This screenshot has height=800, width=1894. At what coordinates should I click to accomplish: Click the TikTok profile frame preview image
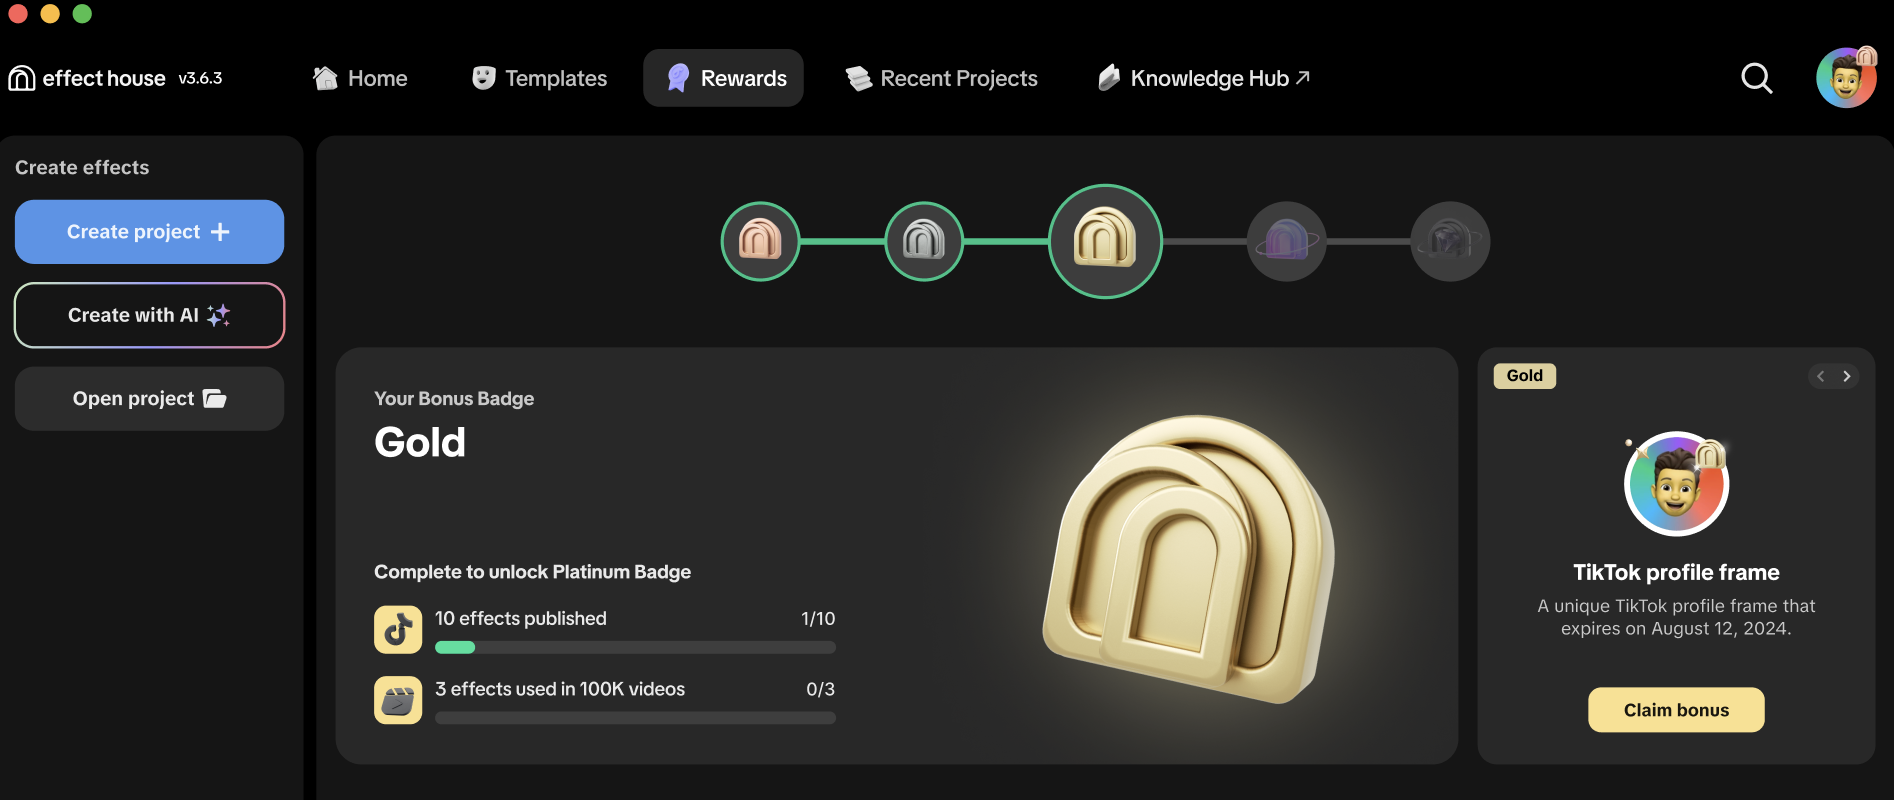click(x=1677, y=484)
